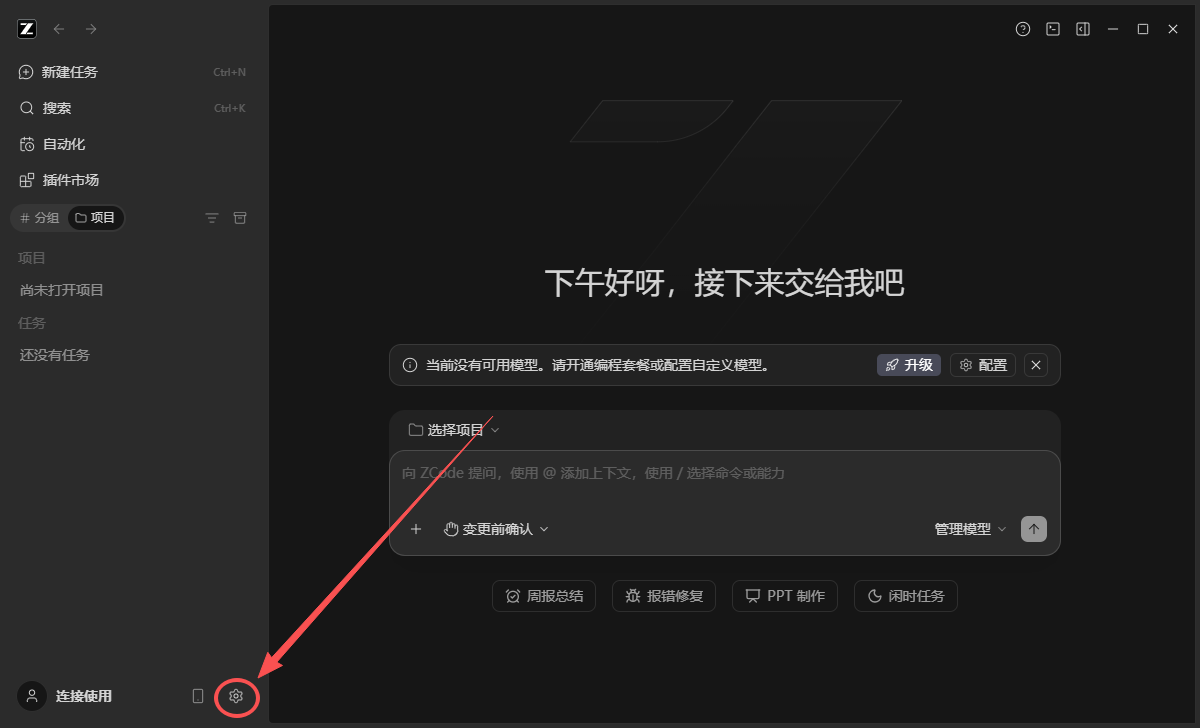Choose the PPT 制作 suggestion
Screen dimensions: 1200x728
(785, 596)
